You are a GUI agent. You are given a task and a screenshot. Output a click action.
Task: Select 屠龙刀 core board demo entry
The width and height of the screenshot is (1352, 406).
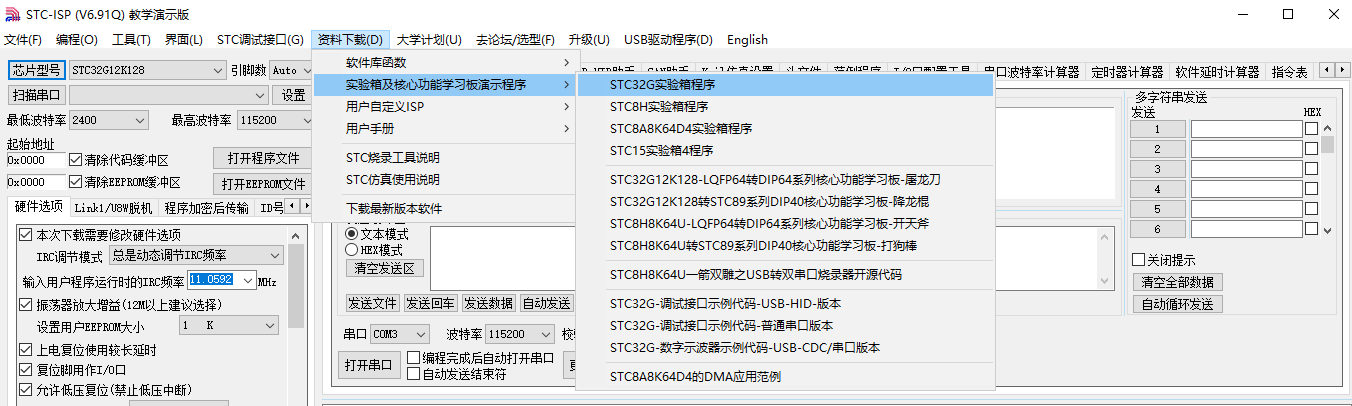tap(785, 180)
